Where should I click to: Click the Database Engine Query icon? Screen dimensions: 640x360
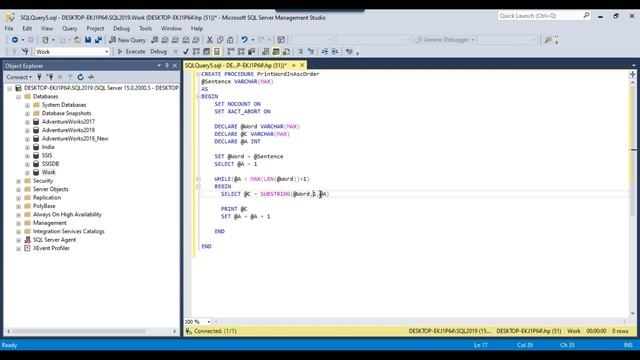point(155,40)
